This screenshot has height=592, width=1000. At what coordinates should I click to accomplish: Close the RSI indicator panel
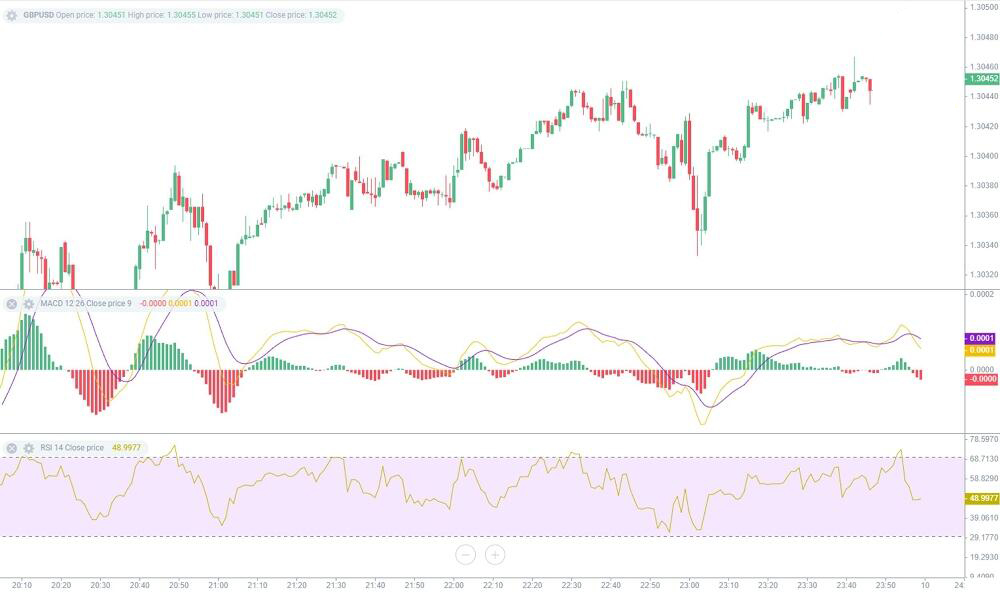pyautogui.click(x=12, y=448)
